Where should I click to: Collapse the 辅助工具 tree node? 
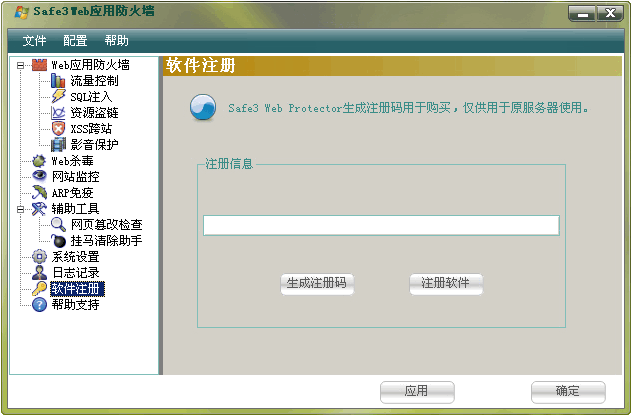[x=20, y=209]
